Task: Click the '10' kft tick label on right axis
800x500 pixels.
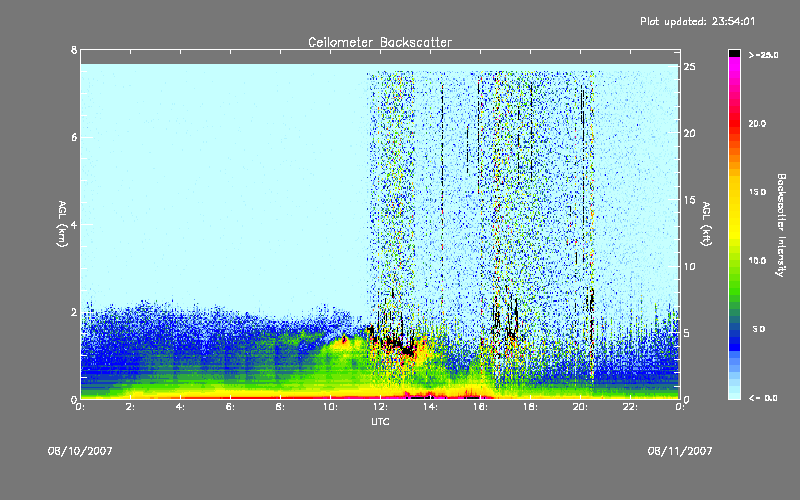Action: [690, 266]
